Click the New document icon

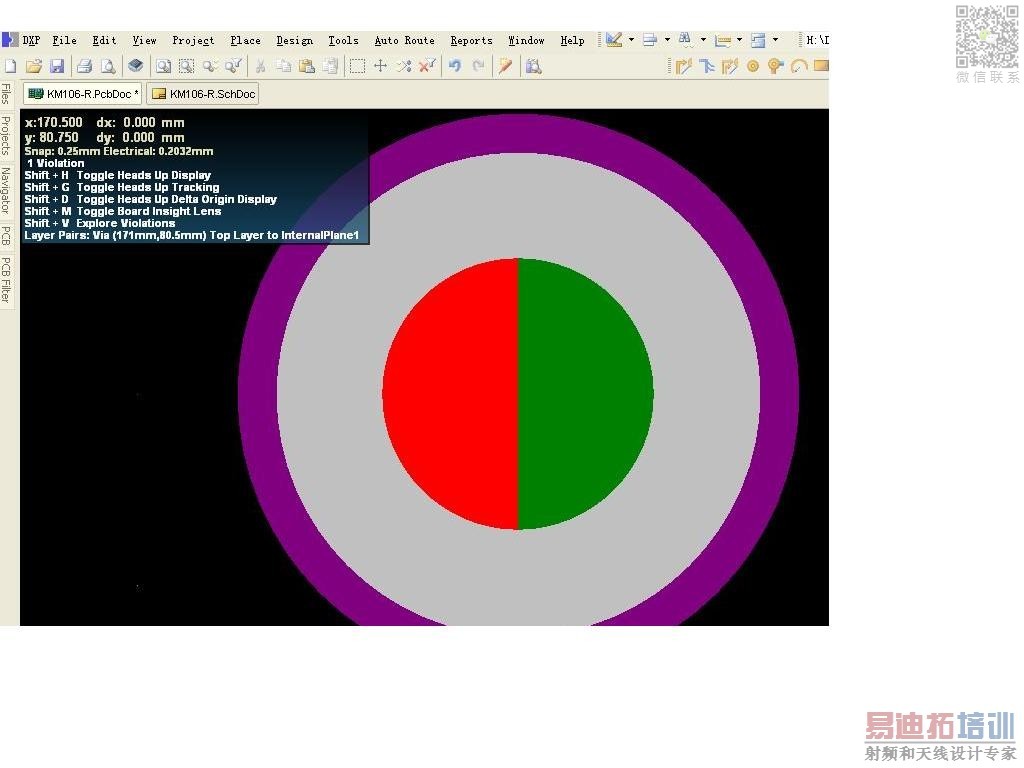click(x=10, y=66)
